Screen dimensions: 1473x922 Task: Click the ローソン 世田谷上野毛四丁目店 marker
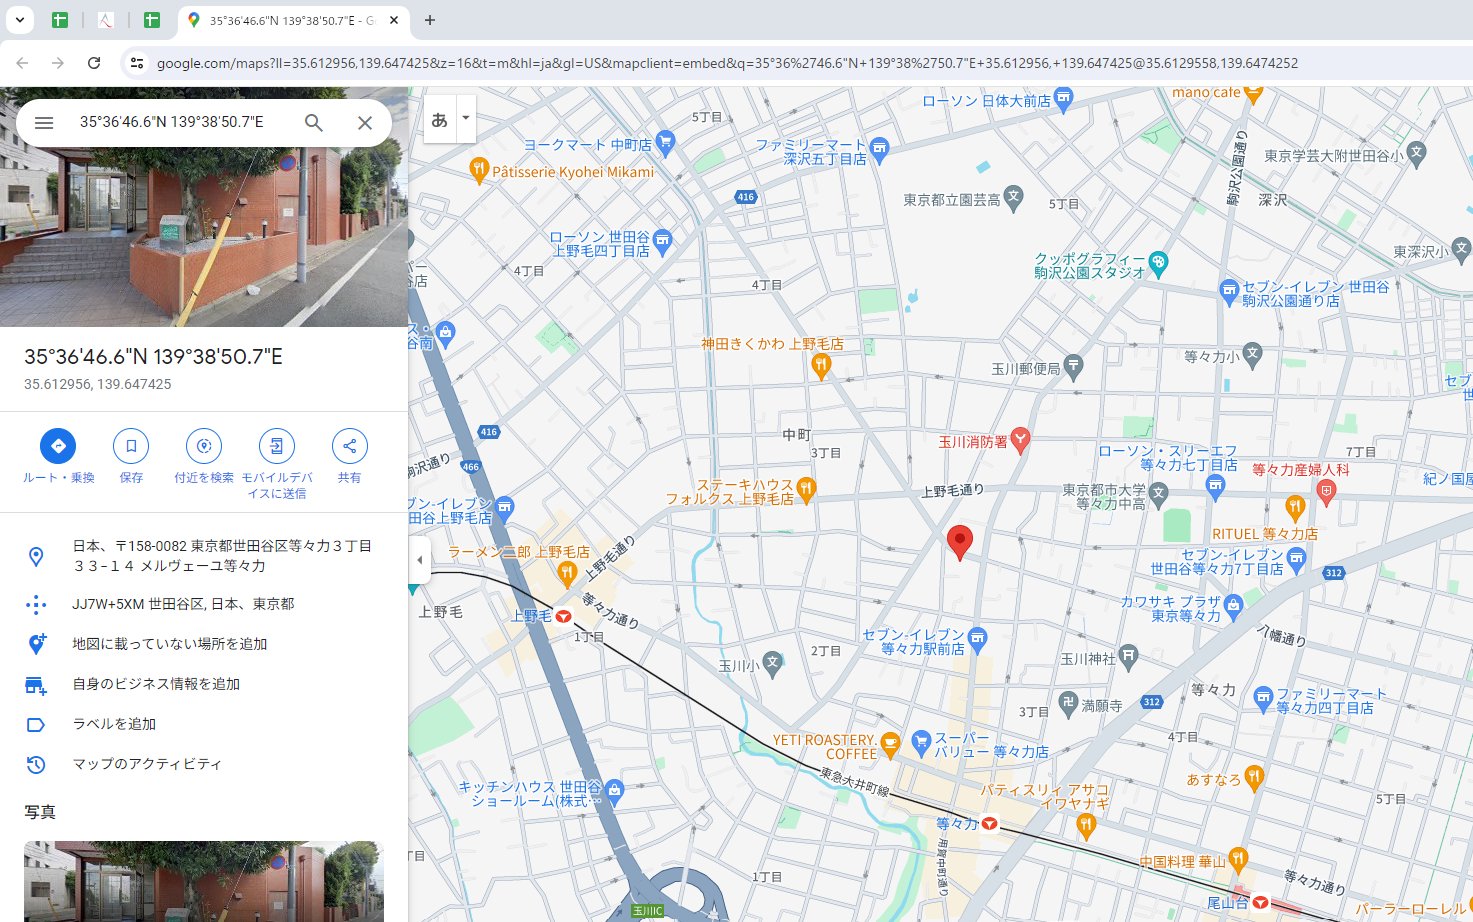pyautogui.click(x=662, y=241)
